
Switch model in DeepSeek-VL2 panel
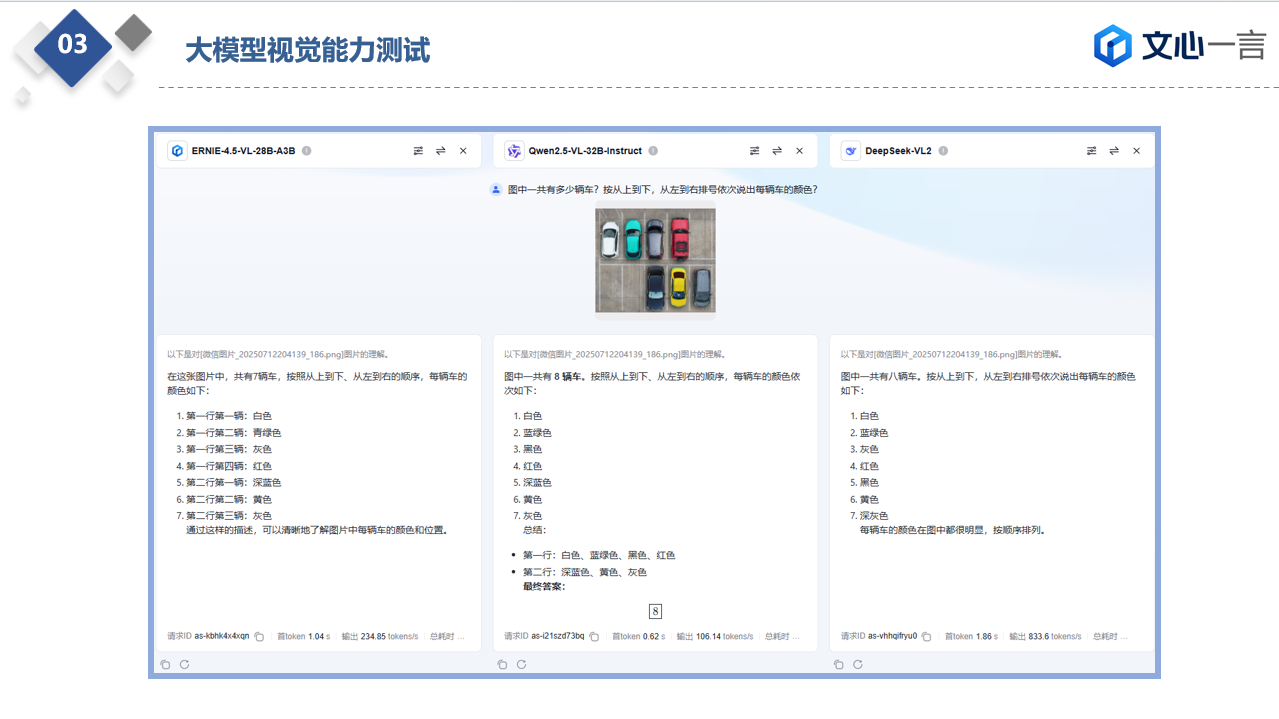pyautogui.click(x=1114, y=151)
